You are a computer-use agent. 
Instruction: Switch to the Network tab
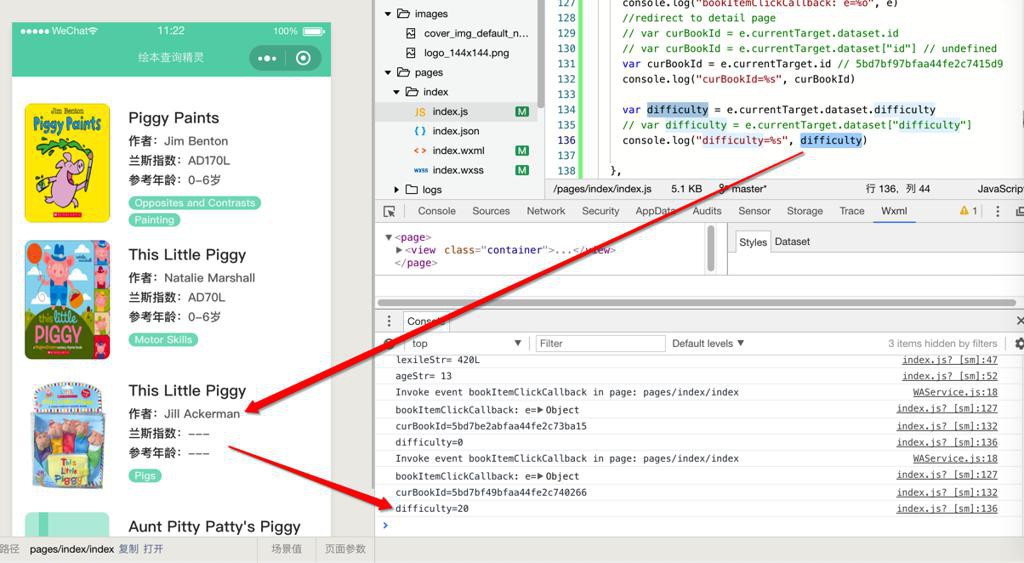click(x=546, y=211)
